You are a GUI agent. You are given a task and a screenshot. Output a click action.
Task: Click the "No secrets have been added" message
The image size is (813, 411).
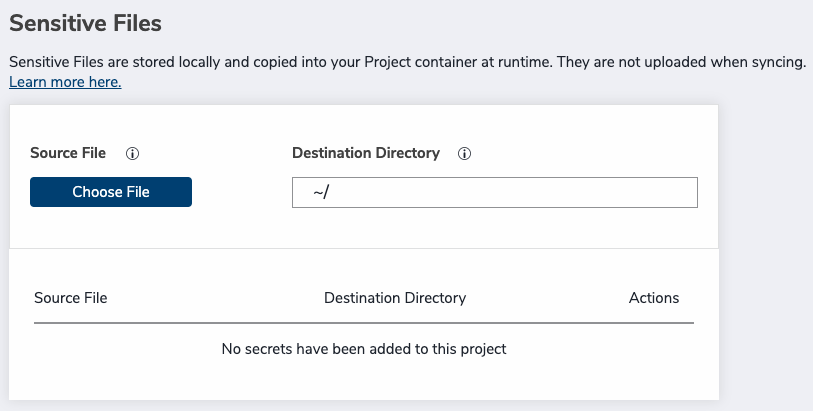coord(364,349)
